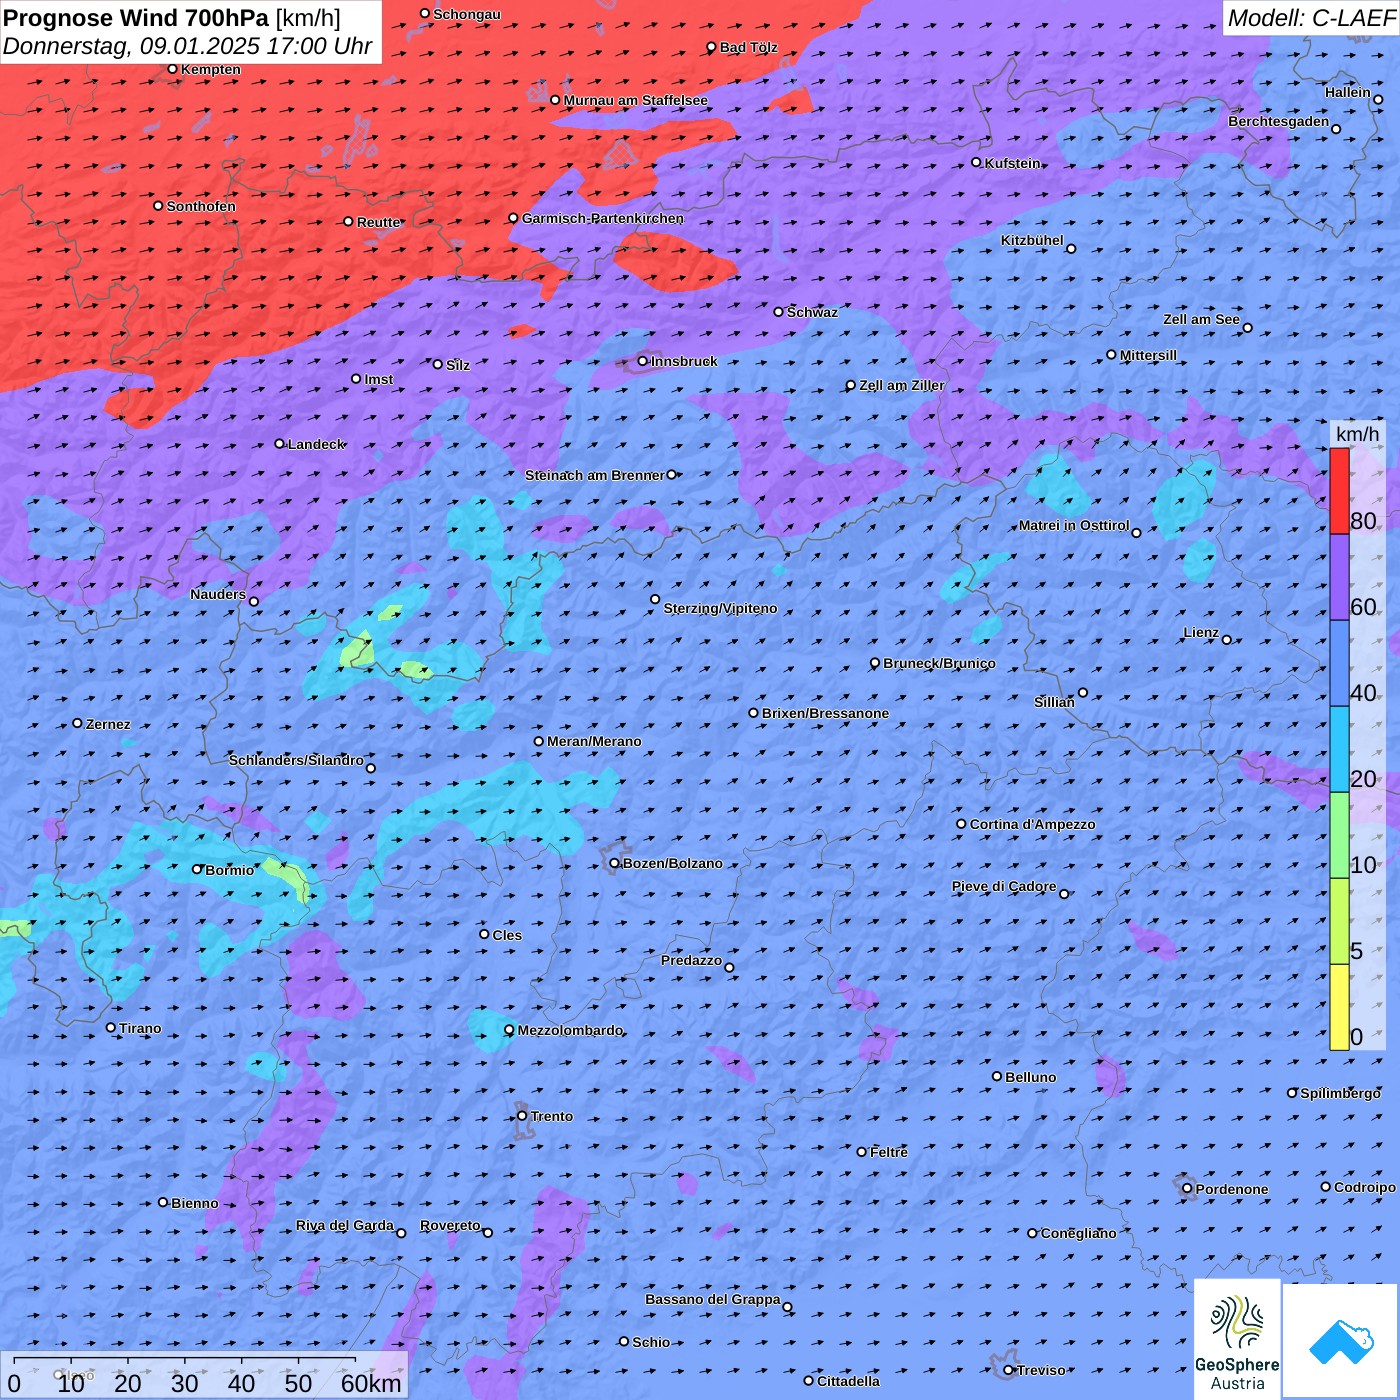This screenshot has width=1400, height=1400.
Task: Click the red 80 km/h legend swatch
Action: coord(1339,491)
